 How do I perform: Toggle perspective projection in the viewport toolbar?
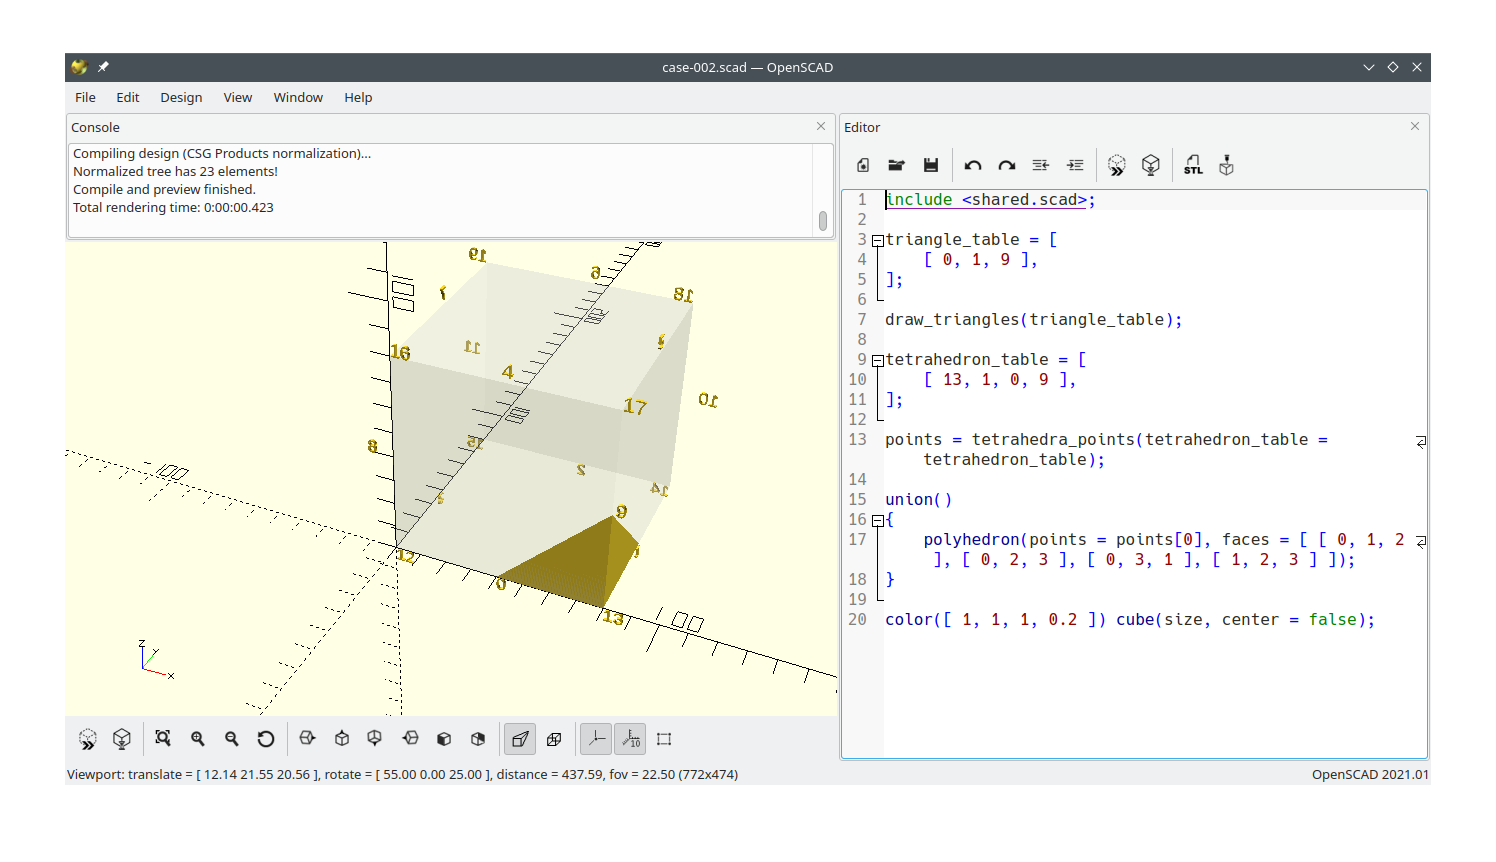519,738
